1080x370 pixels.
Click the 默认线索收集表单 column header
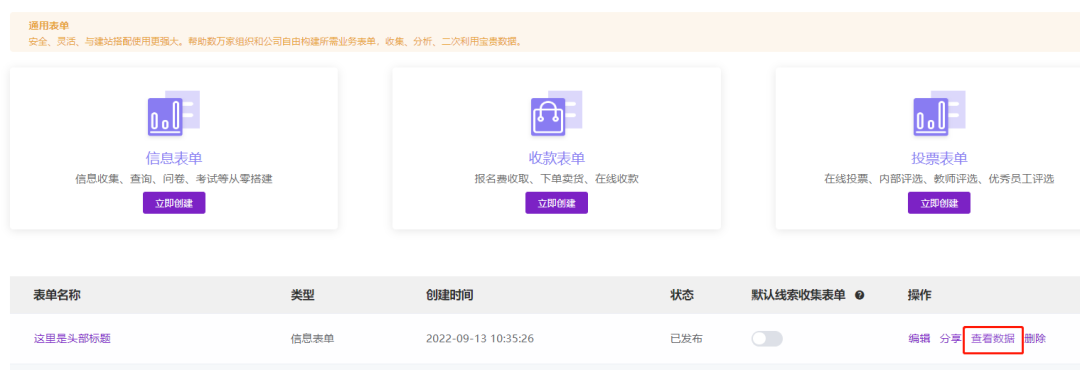[798, 295]
